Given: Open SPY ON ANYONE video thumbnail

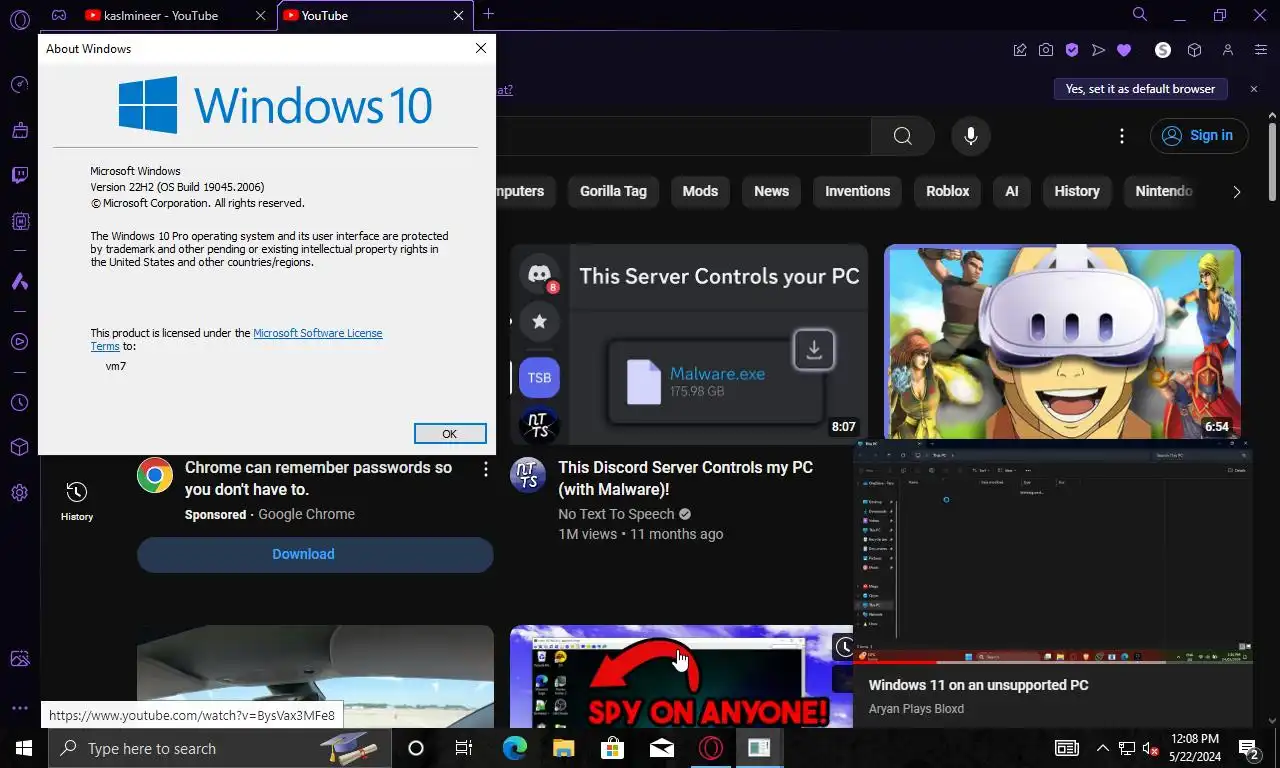Looking at the screenshot, I should point(681,676).
